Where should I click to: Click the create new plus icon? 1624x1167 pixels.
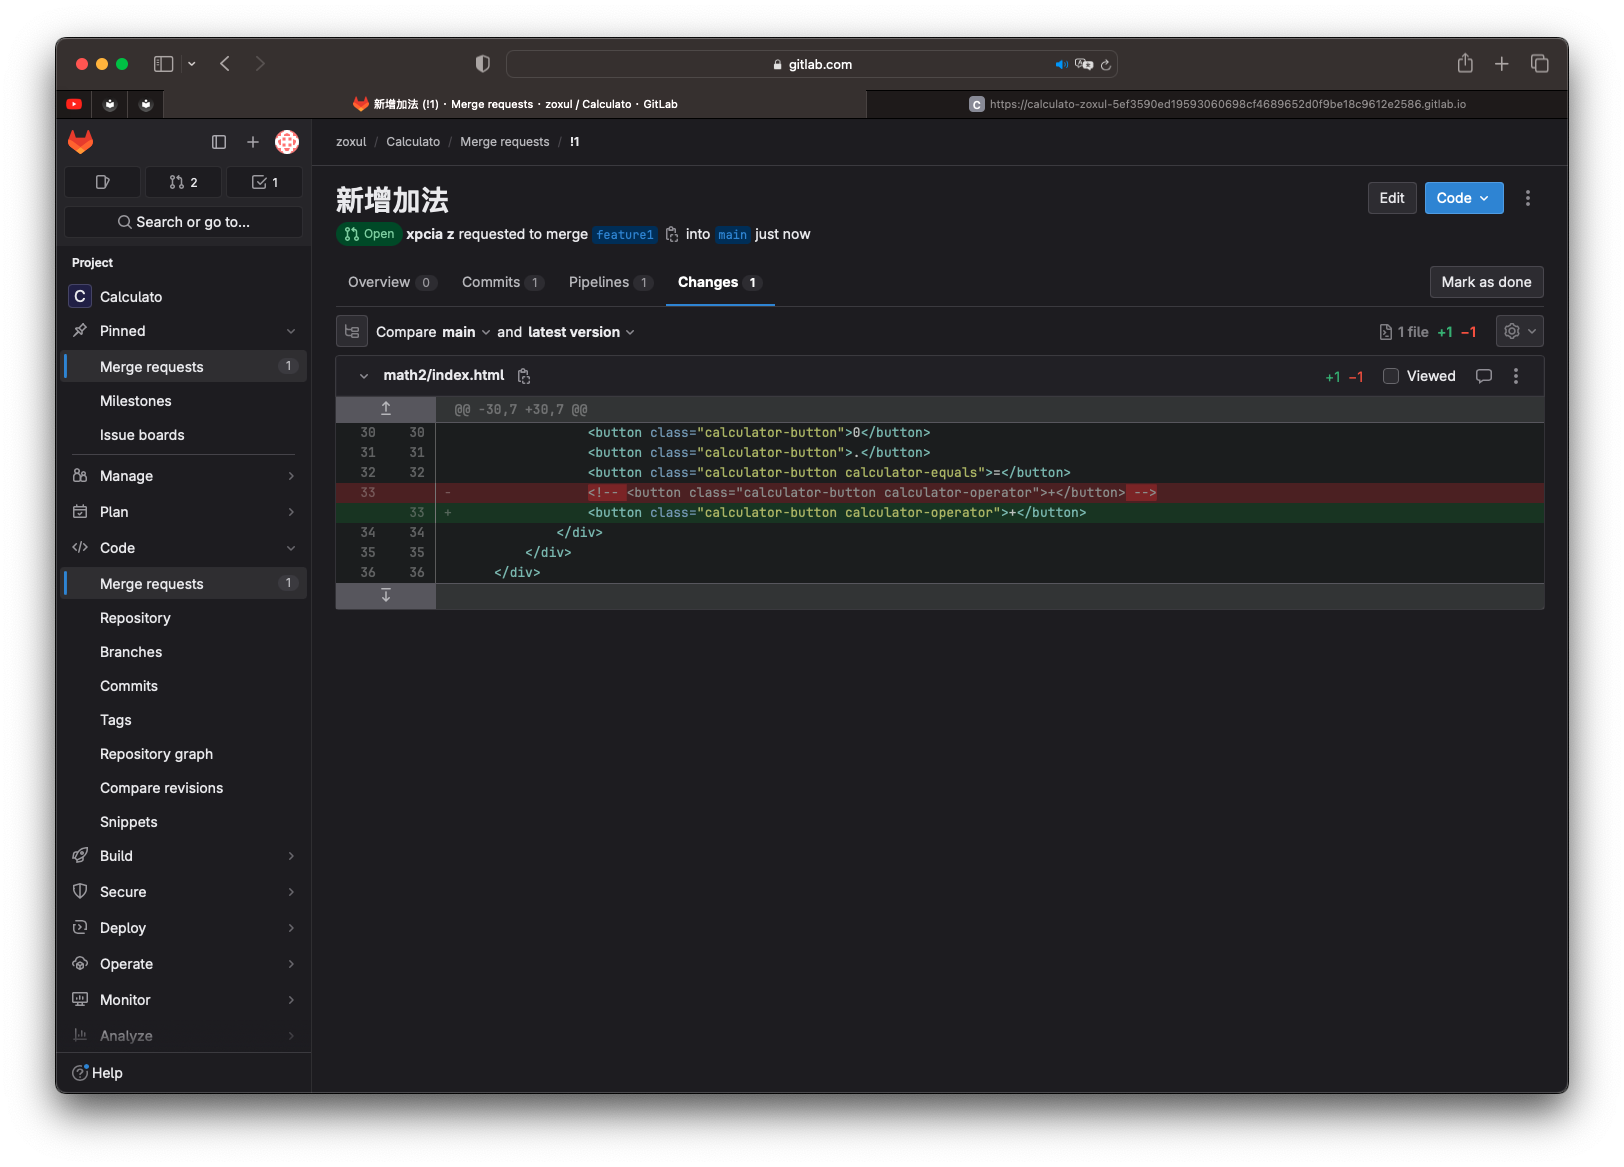[253, 142]
